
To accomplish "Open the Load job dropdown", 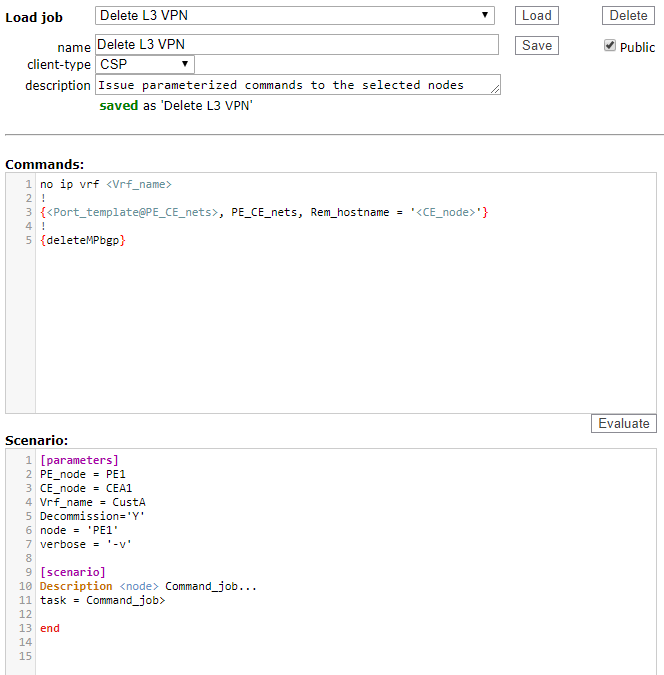I will tap(295, 15).
